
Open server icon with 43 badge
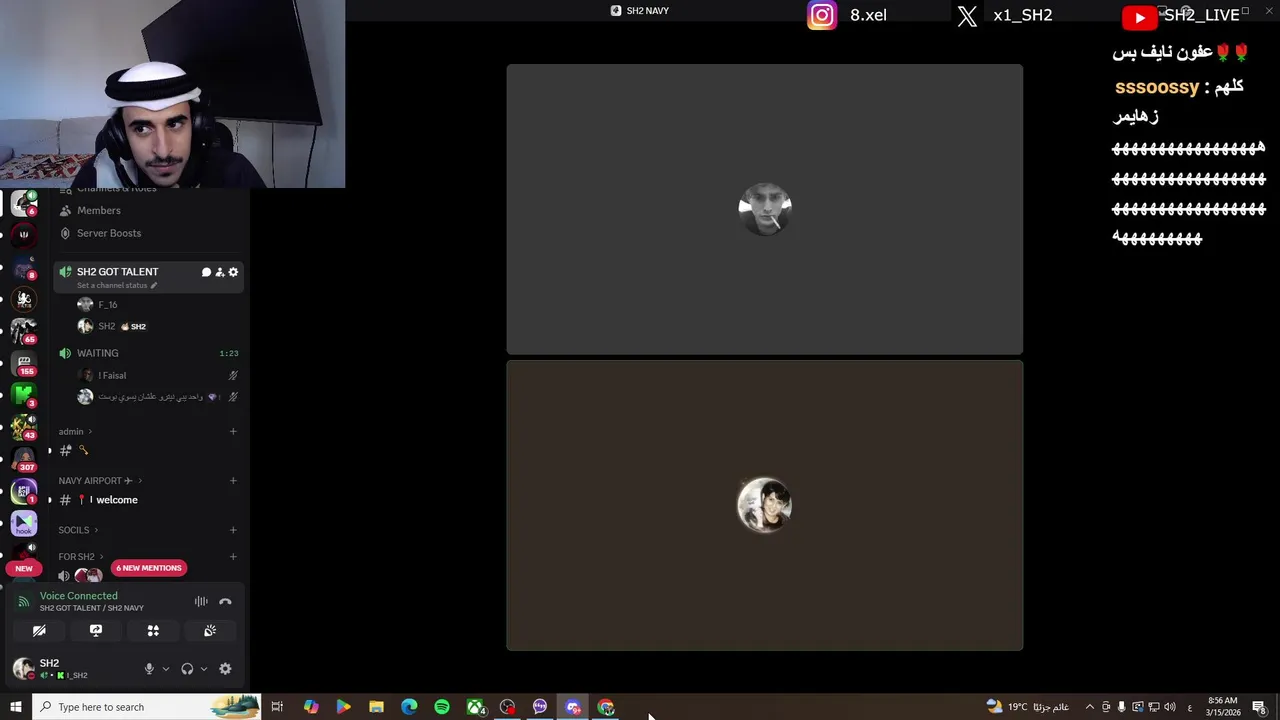(x=24, y=426)
